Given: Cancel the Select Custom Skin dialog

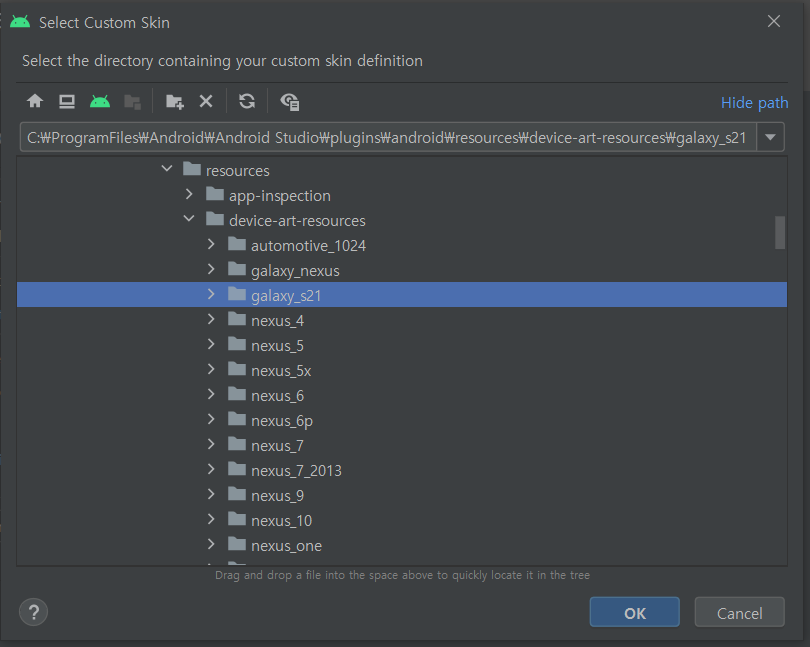Looking at the screenshot, I should coord(739,612).
